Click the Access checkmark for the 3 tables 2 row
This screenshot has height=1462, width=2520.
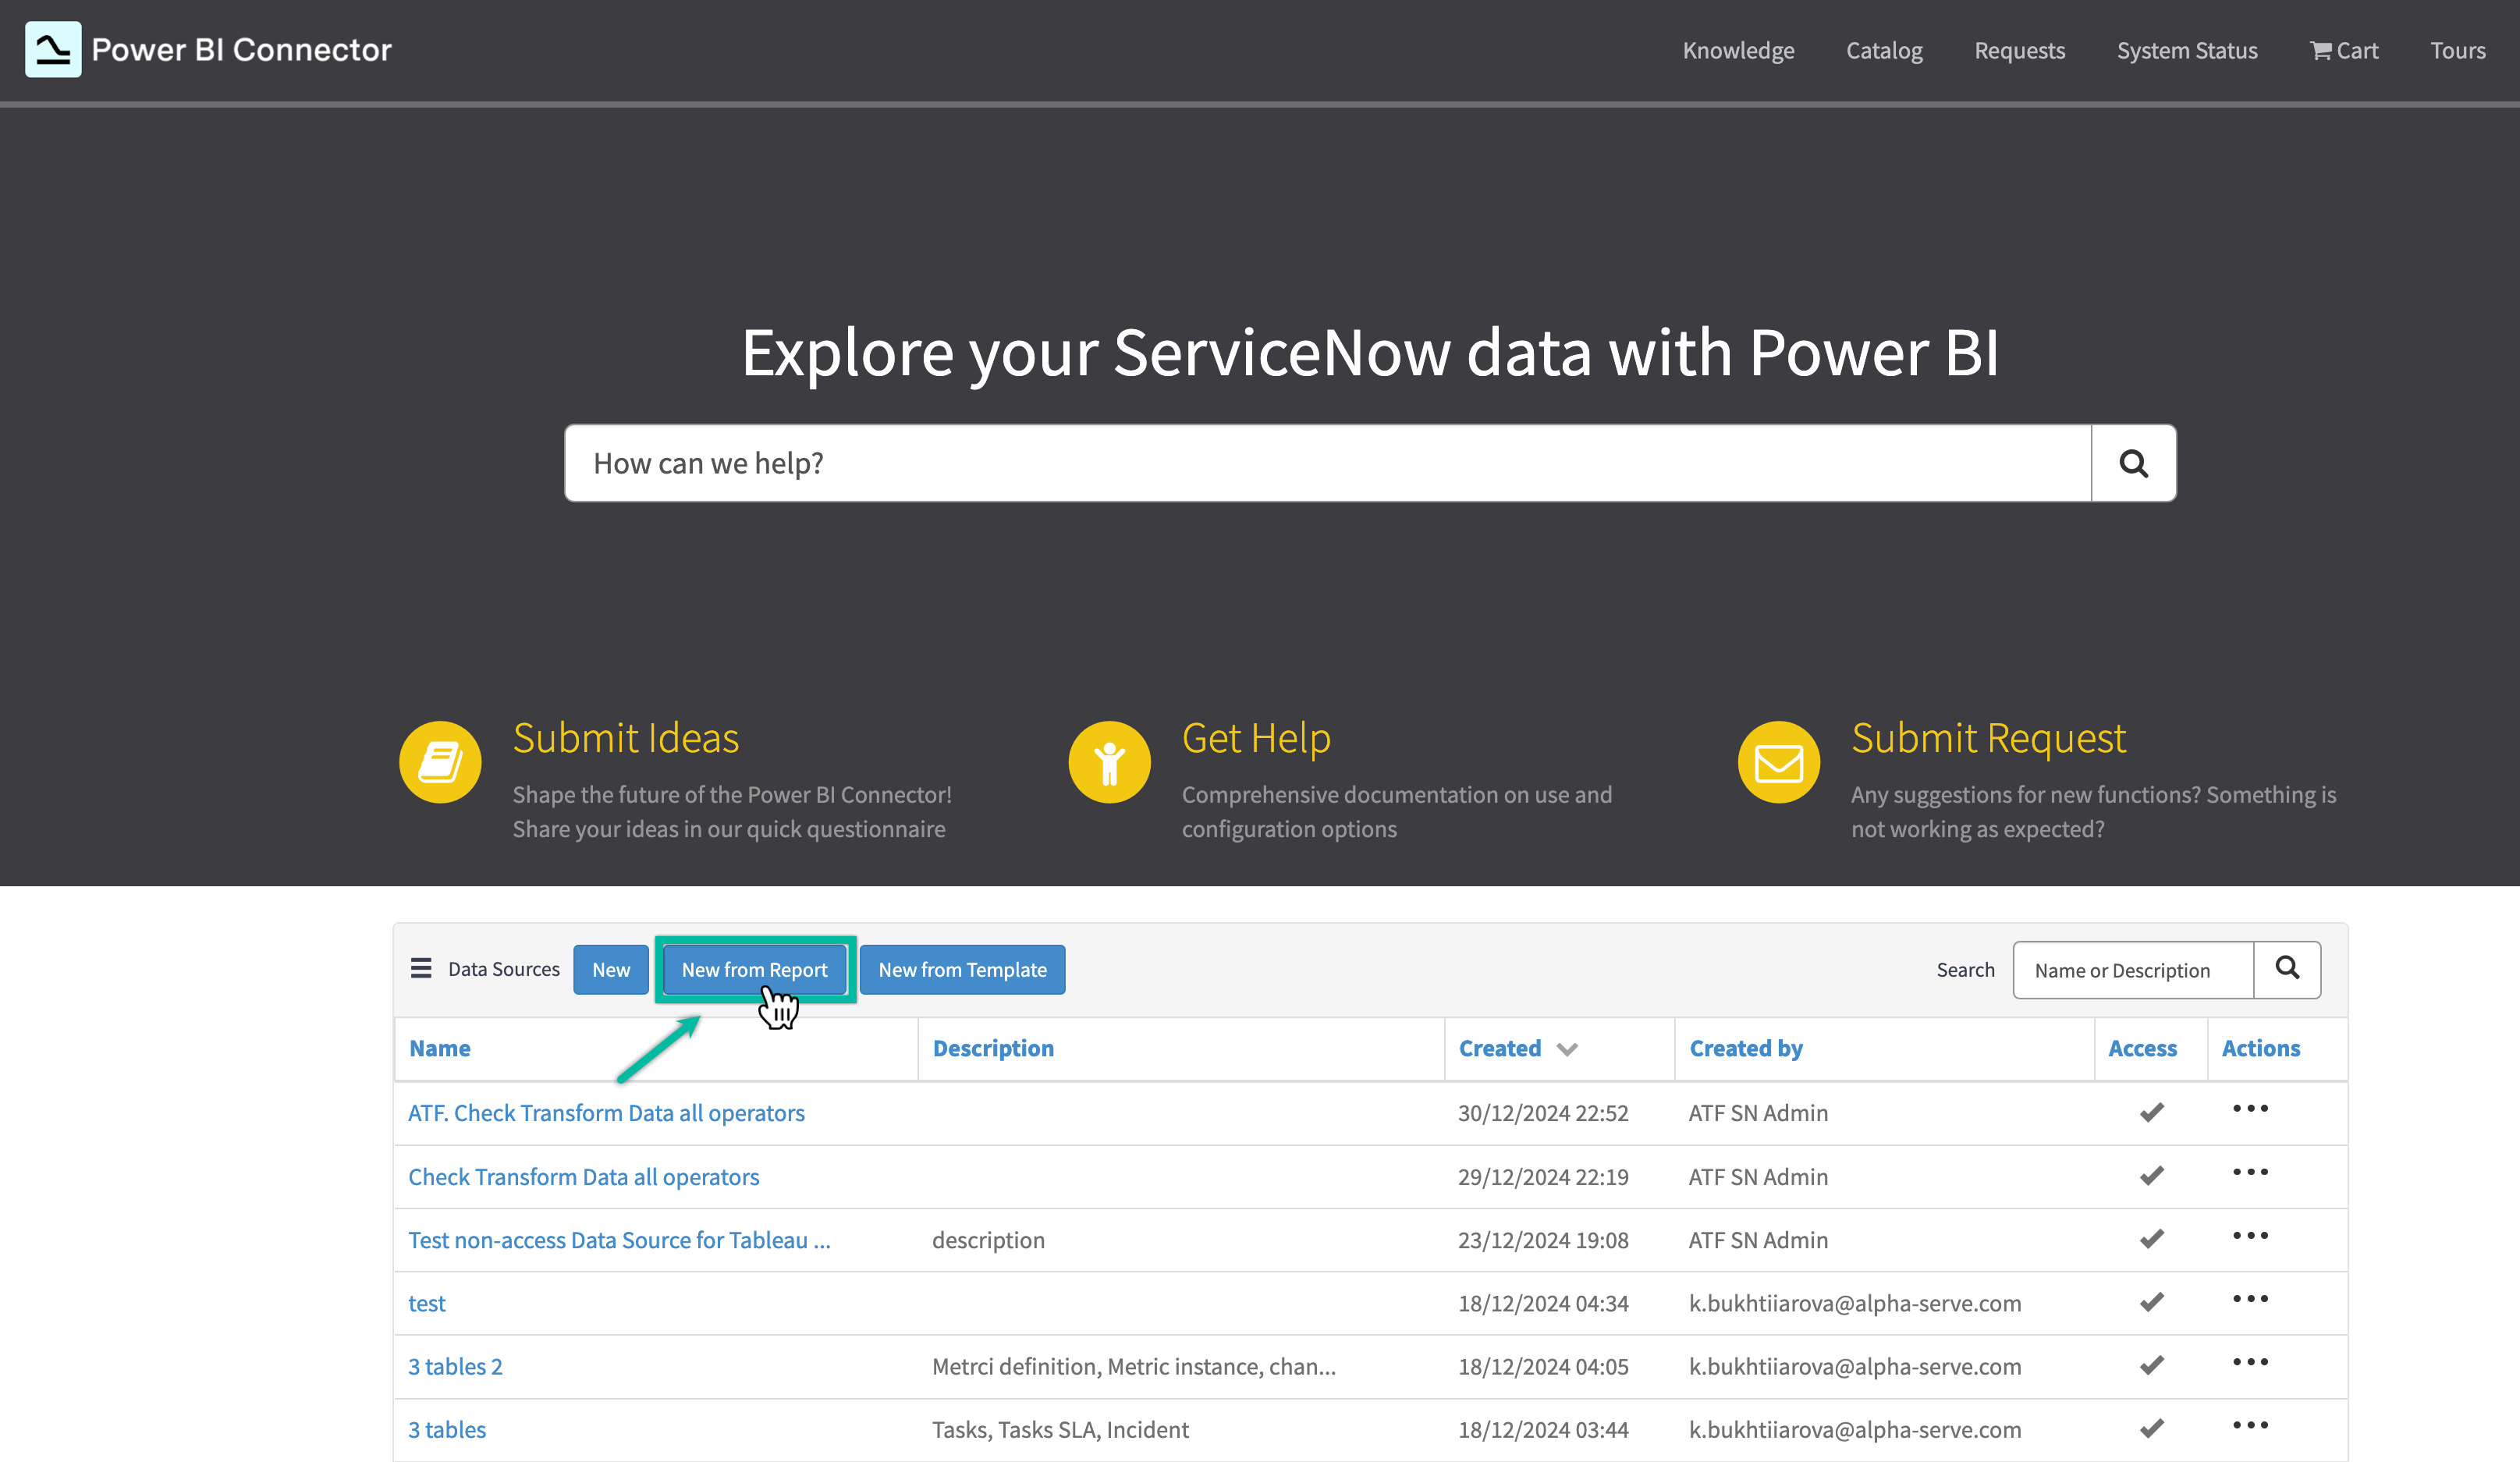coord(2151,1365)
